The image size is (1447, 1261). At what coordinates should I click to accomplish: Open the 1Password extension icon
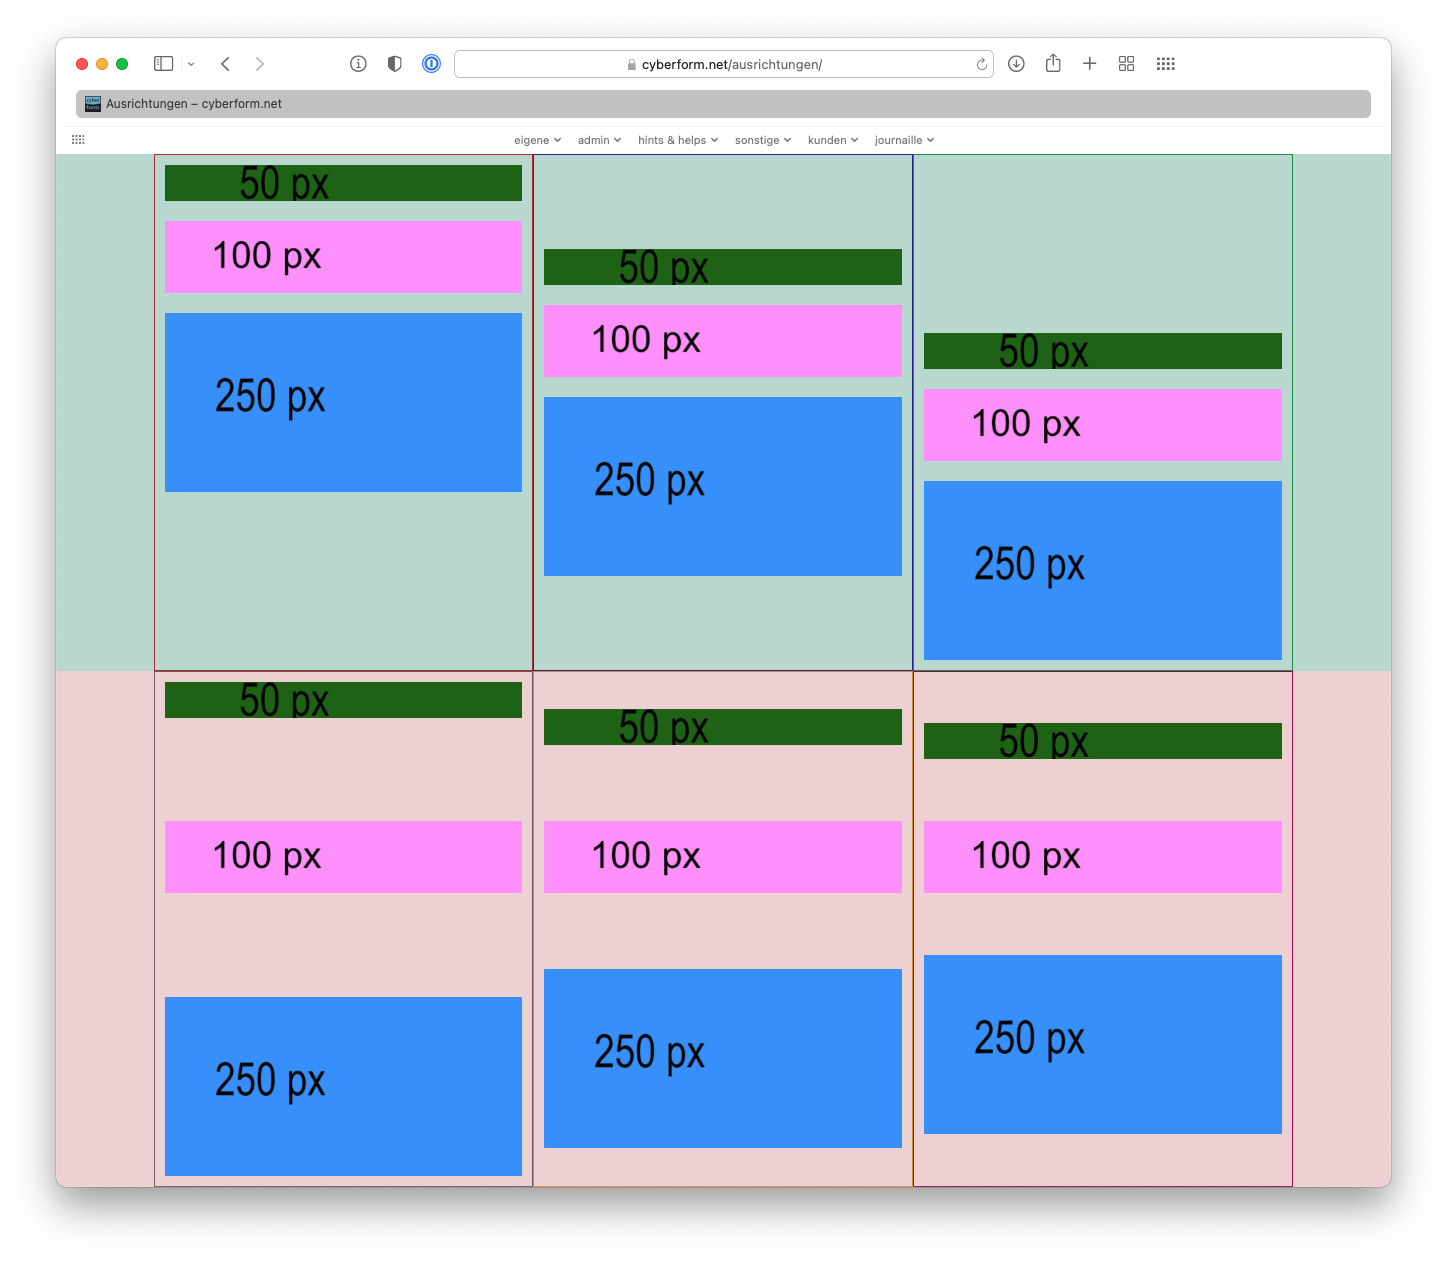pyautogui.click(x=431, y=64)
